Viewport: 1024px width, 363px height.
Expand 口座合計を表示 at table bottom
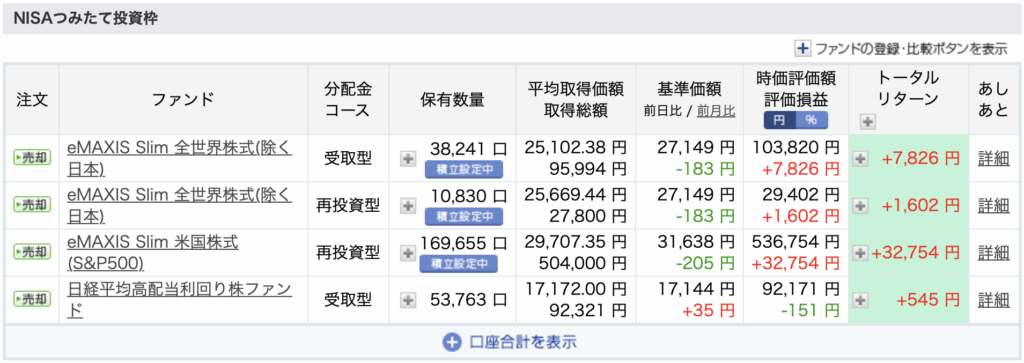(510, 341)
